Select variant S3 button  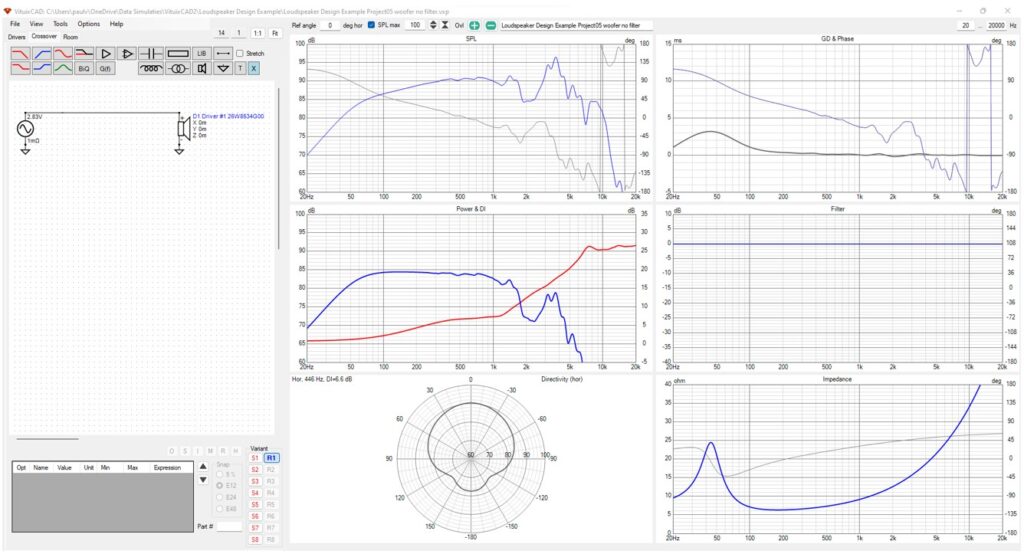(x=255, y=481)
